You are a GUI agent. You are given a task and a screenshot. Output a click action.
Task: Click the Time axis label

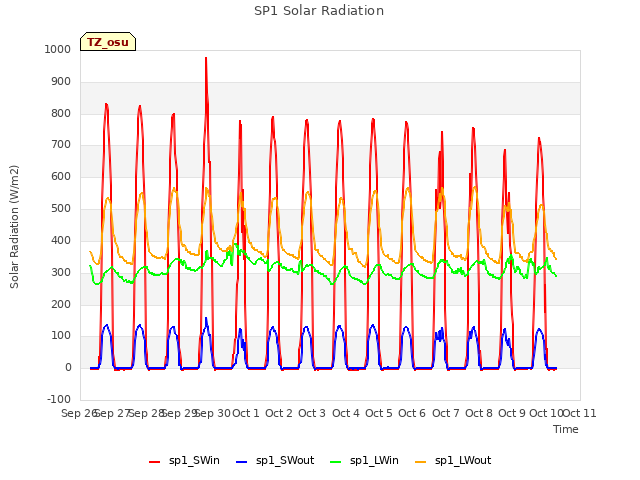[x=566, y=429]
